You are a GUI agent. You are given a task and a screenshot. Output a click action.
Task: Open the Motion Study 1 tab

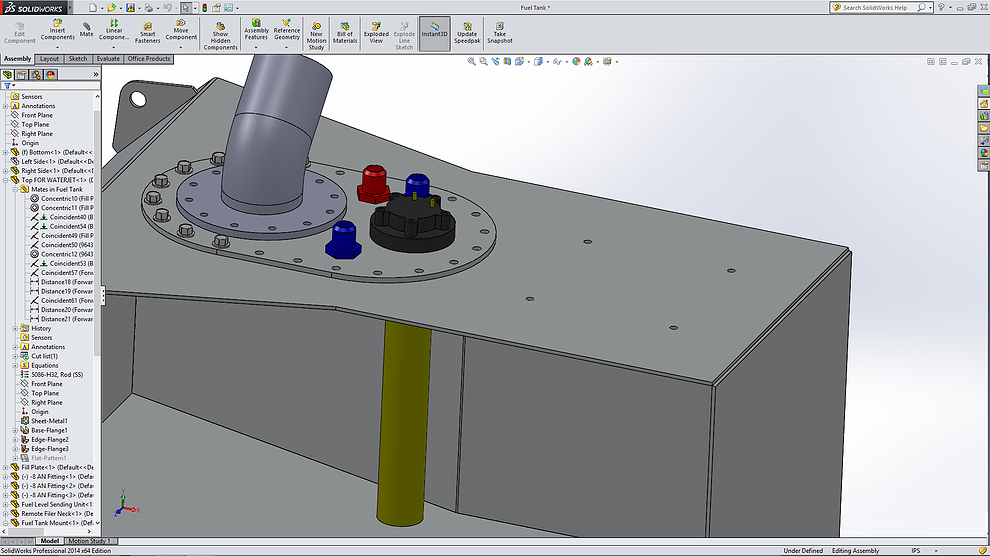[x=89, y=541]
